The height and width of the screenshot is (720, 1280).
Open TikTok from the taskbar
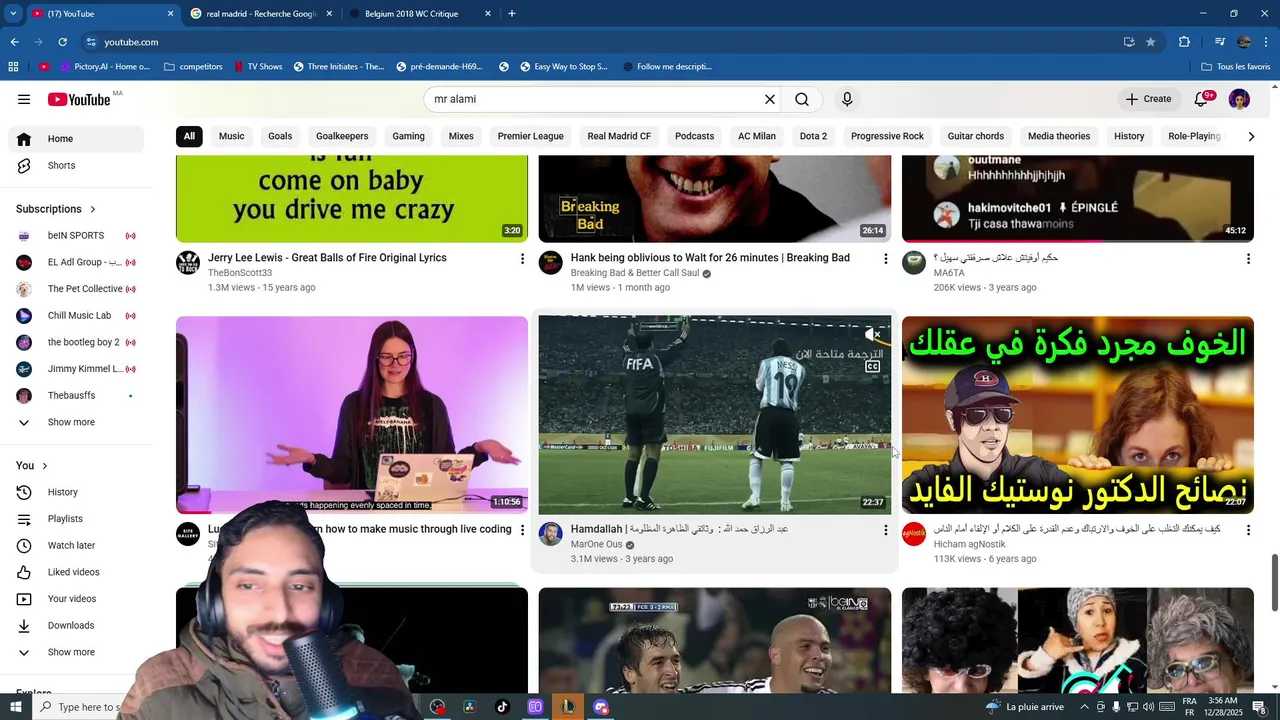click(502, 707)
